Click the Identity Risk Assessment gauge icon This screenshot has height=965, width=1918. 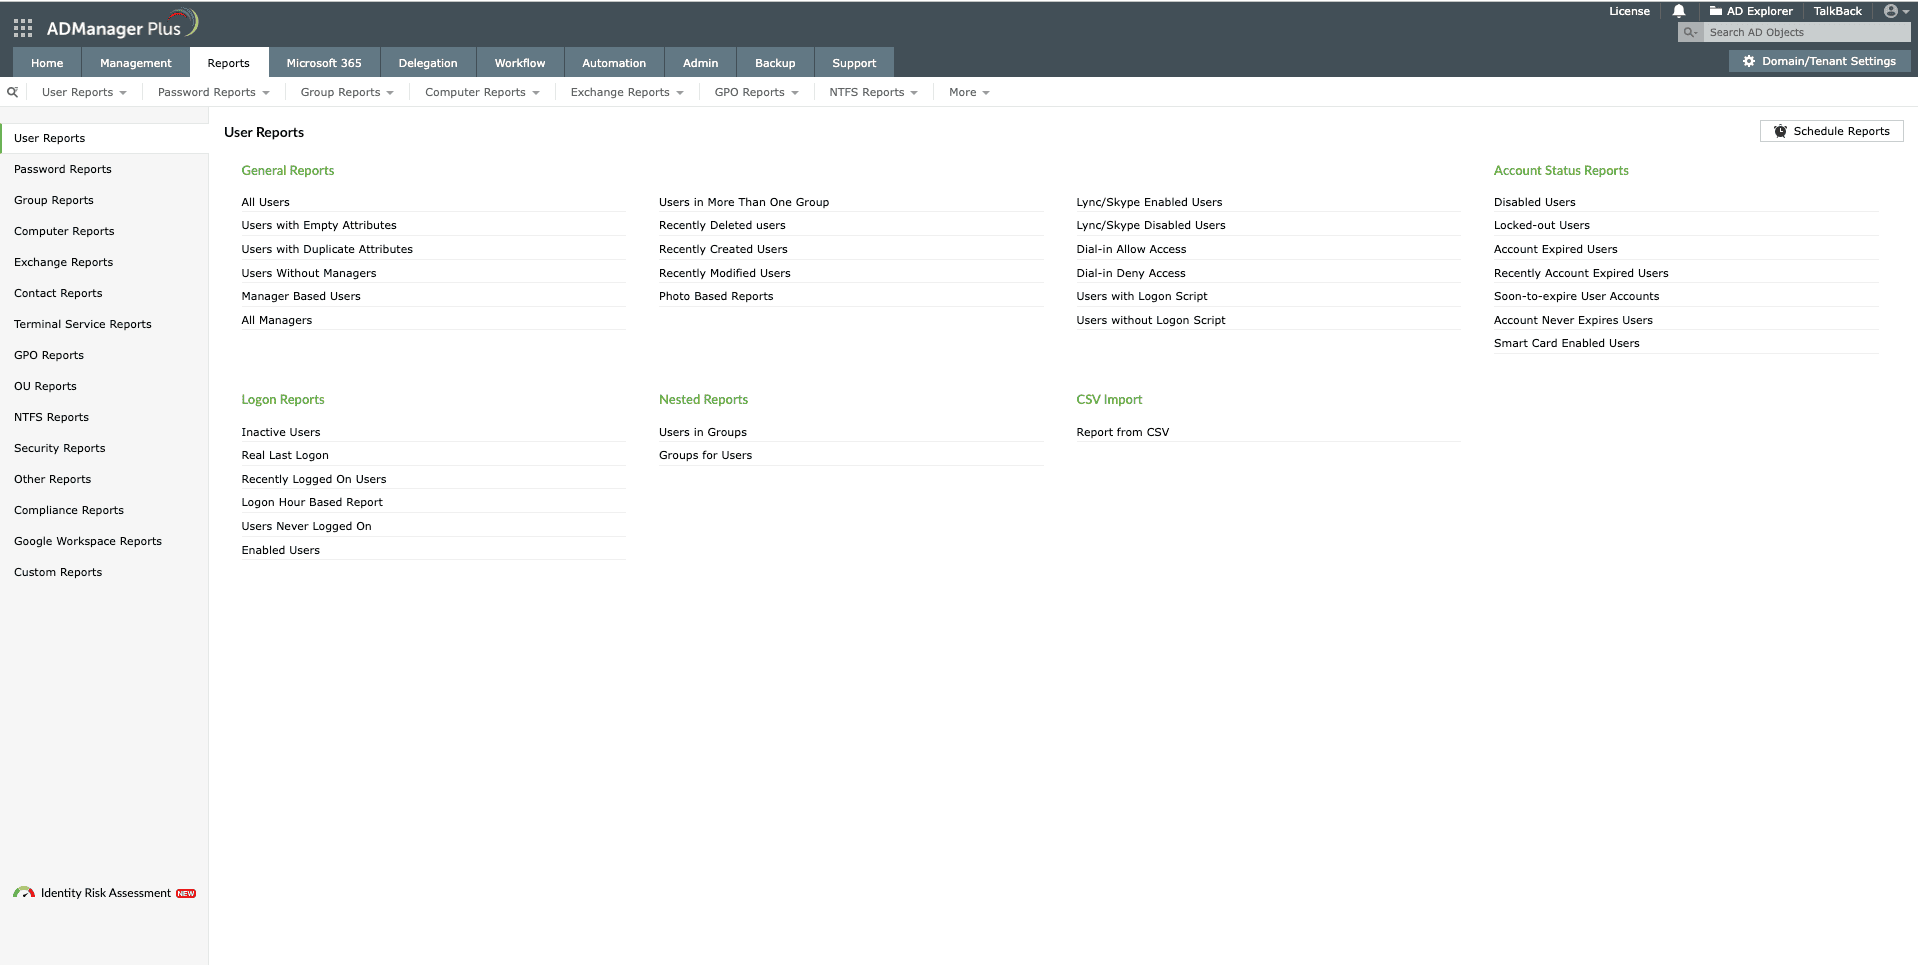25,893
